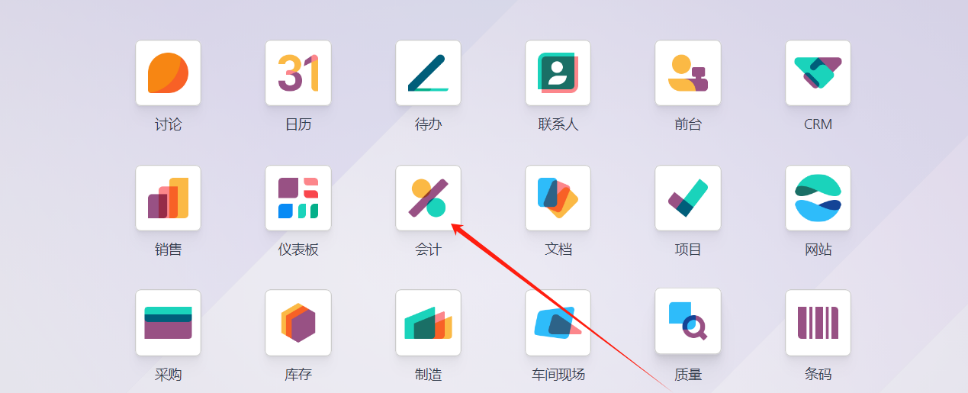Launch the 采购 purchase app icon
Viewport: 968px width, 393px height.
[x=168, y=323]
